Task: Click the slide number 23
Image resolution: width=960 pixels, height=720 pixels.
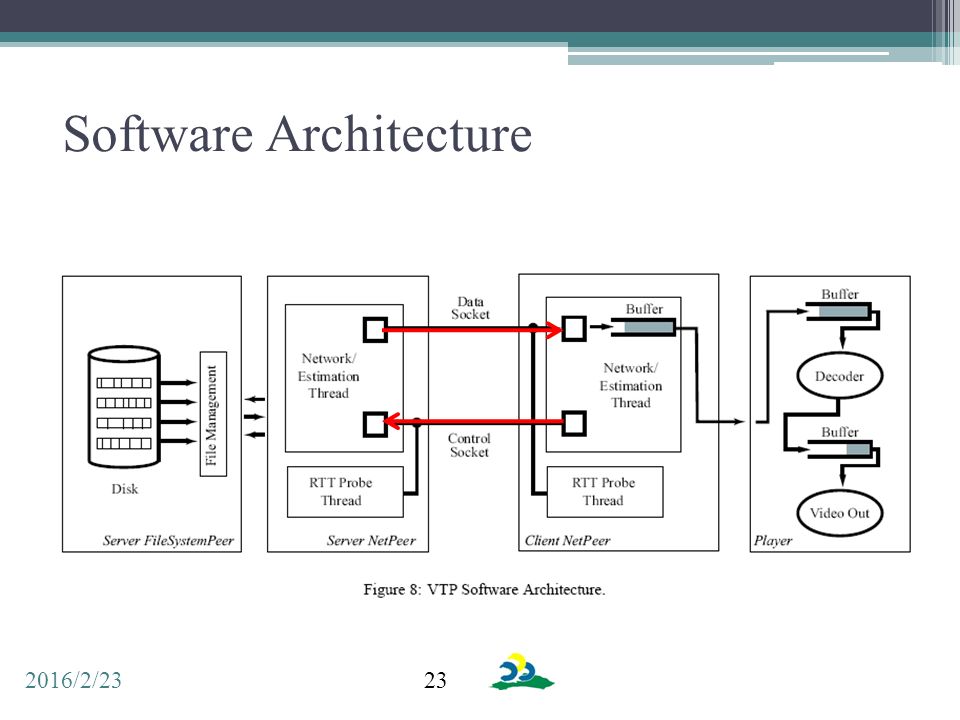Action: tap(435, 680)
